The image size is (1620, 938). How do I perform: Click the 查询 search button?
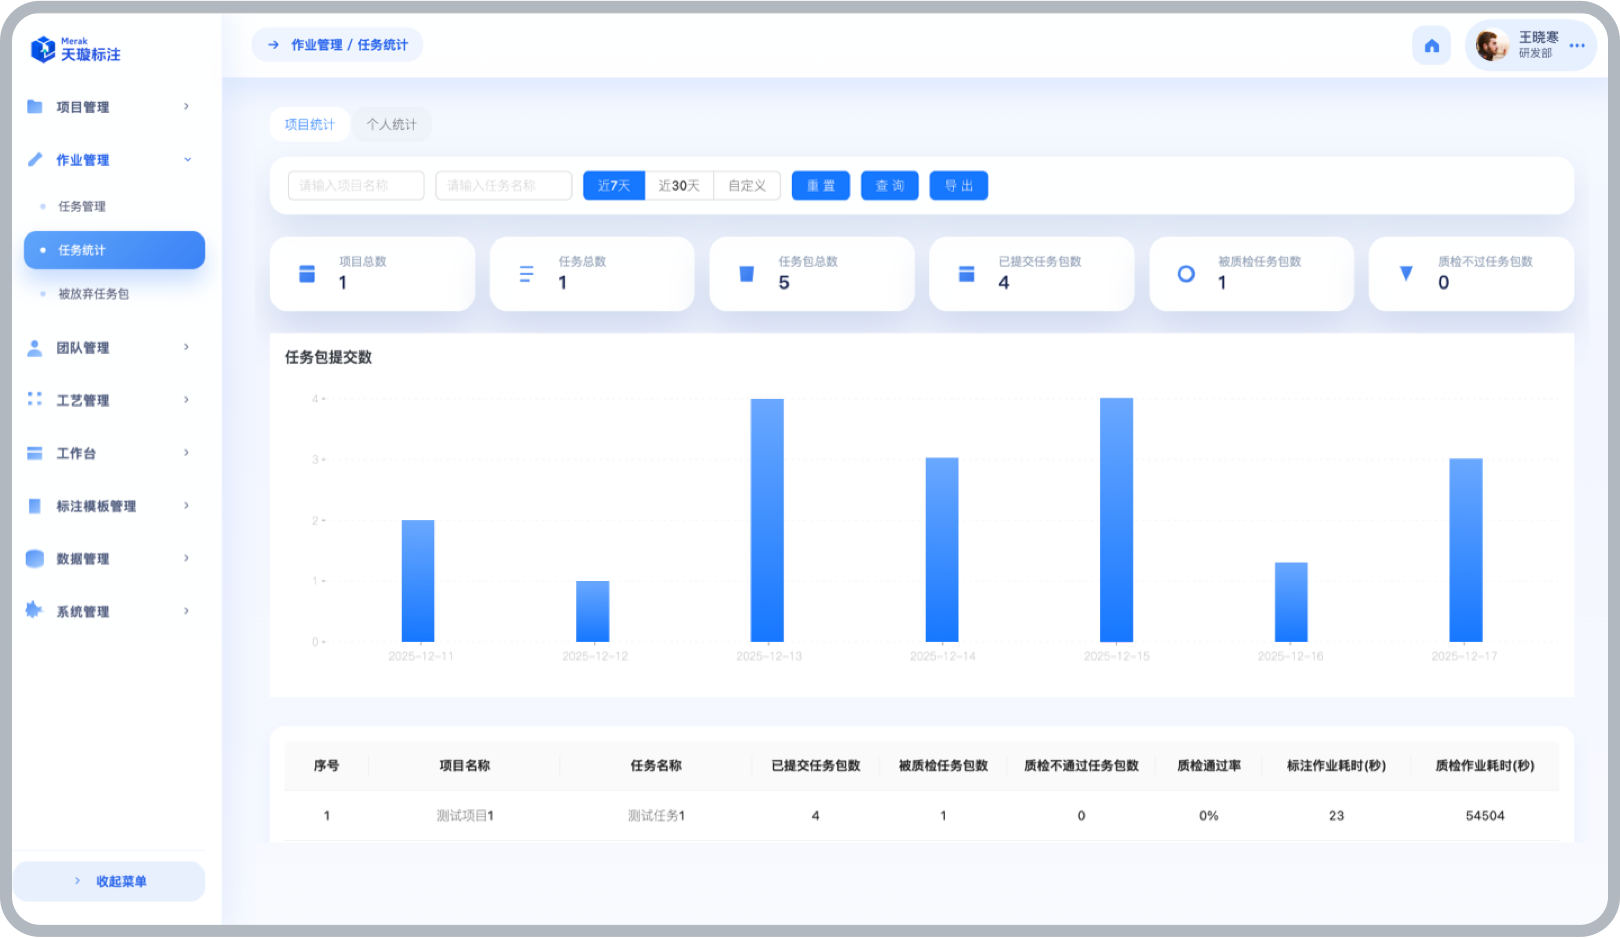point(889,186)
